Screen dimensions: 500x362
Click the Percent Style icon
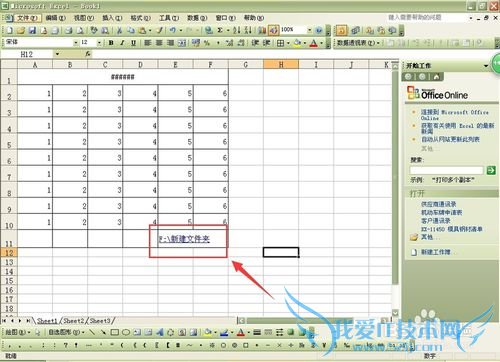pos(207,43)
